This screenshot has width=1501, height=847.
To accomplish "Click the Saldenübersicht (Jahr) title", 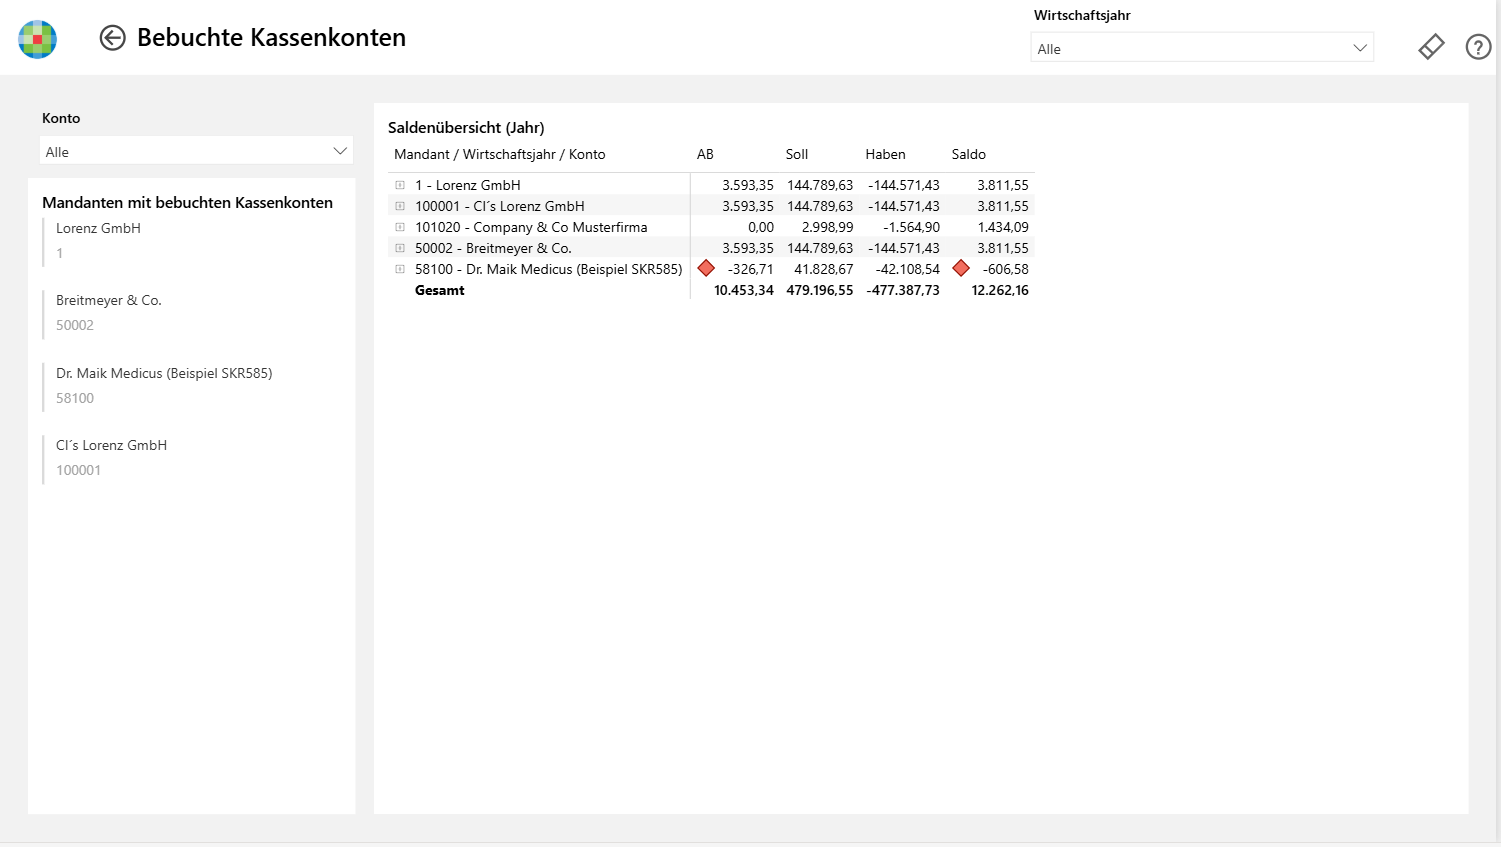I will (466, 127).
